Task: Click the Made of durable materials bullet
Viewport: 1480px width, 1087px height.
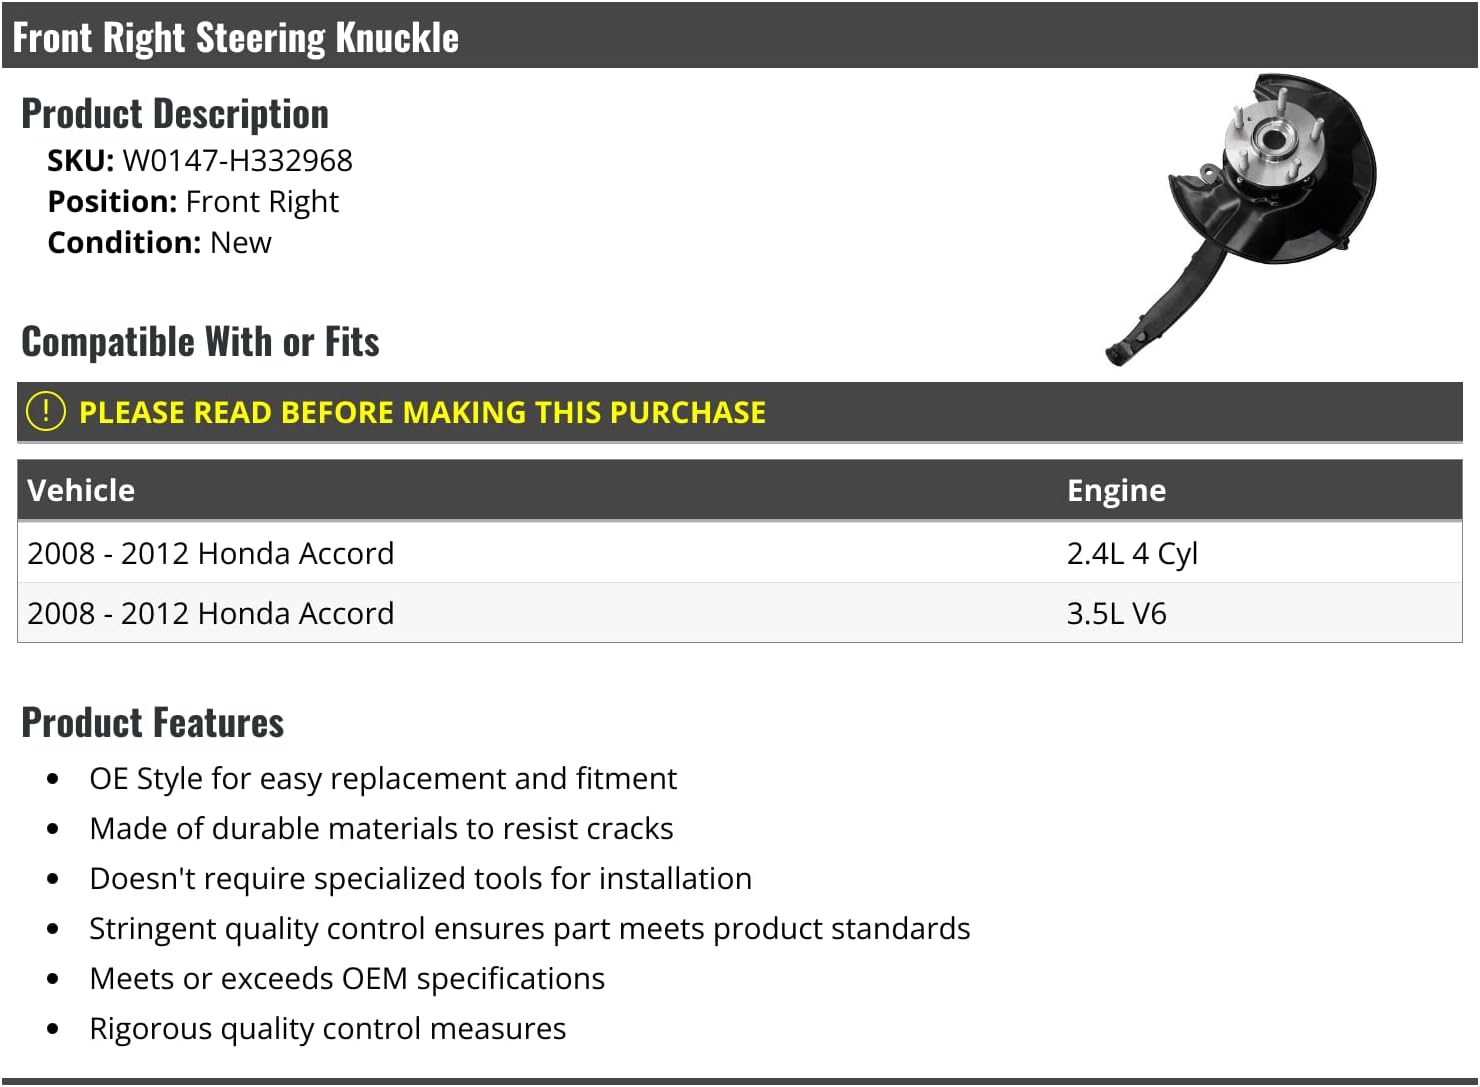Action: tap(381, 828)
